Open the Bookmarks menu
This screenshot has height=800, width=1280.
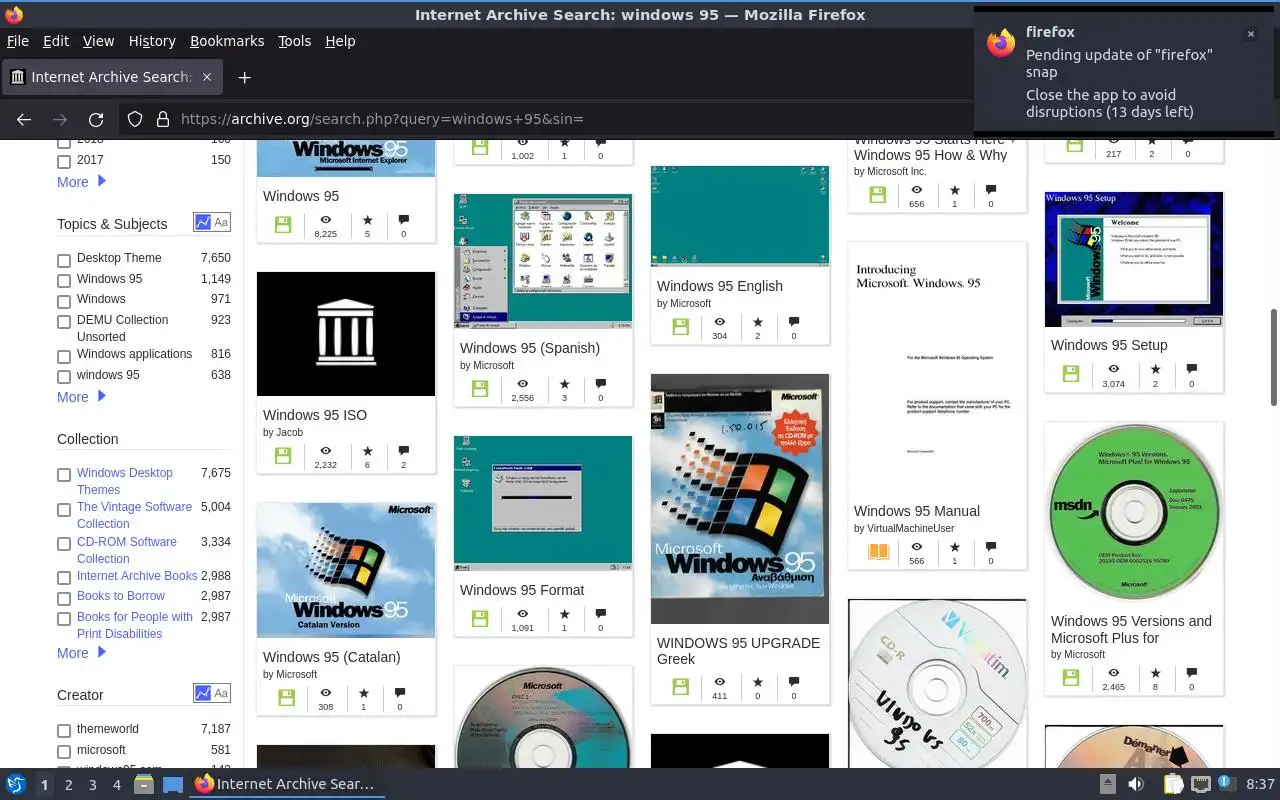(x=227, y=41)
